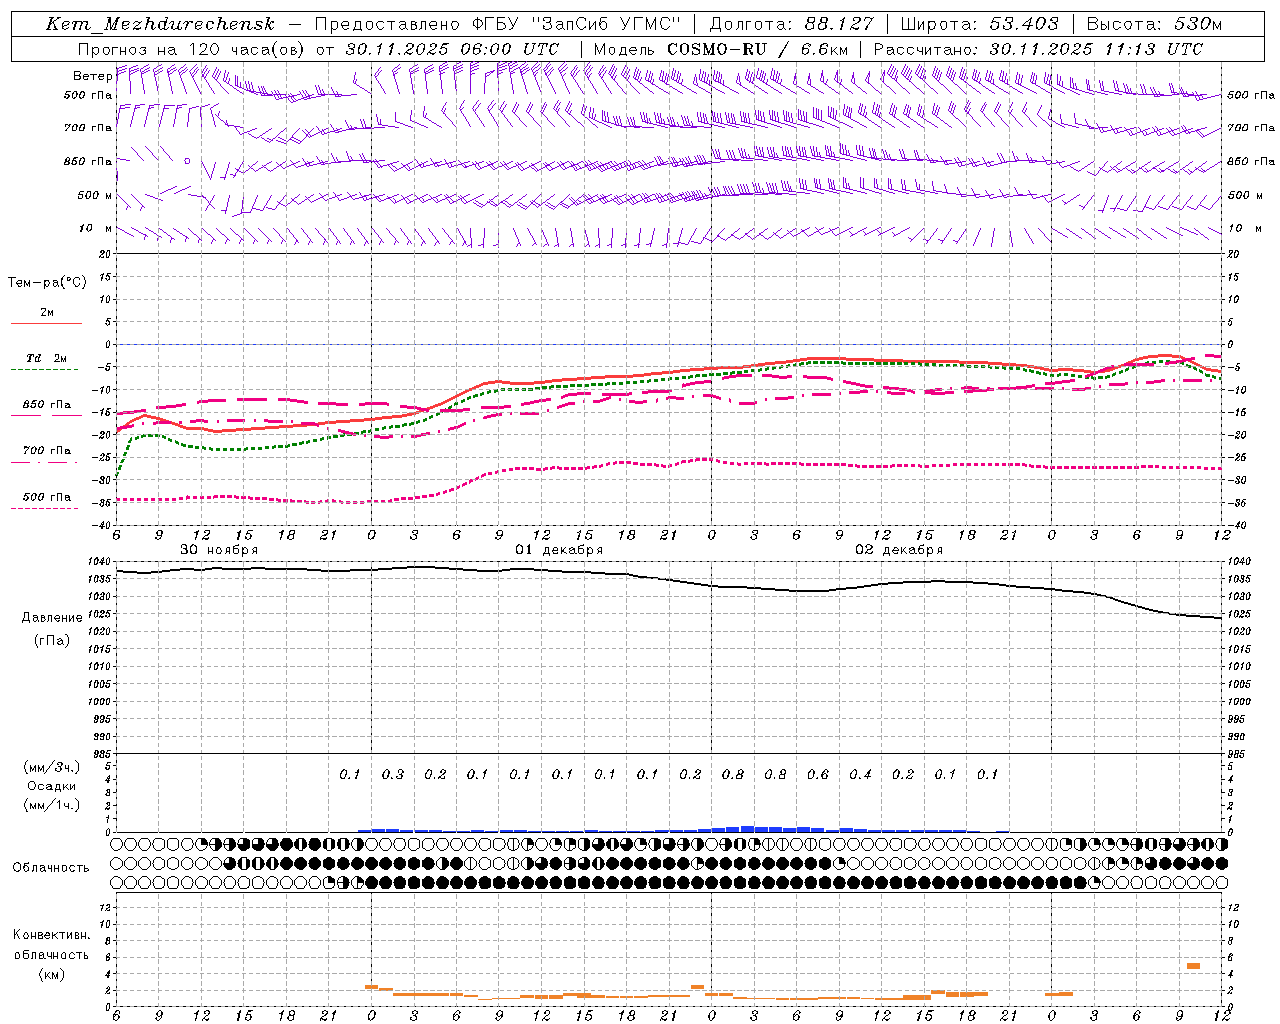Viewport: 1280px width, 1024px height.
Task: Click the pink dotted line sample under 500 гПа legend
Action: pyautogui.click(x=44, y=508)
